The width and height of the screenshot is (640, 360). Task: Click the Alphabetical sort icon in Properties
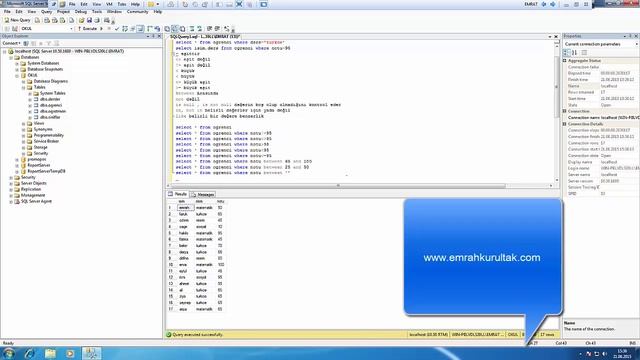[x=574, y=53]
